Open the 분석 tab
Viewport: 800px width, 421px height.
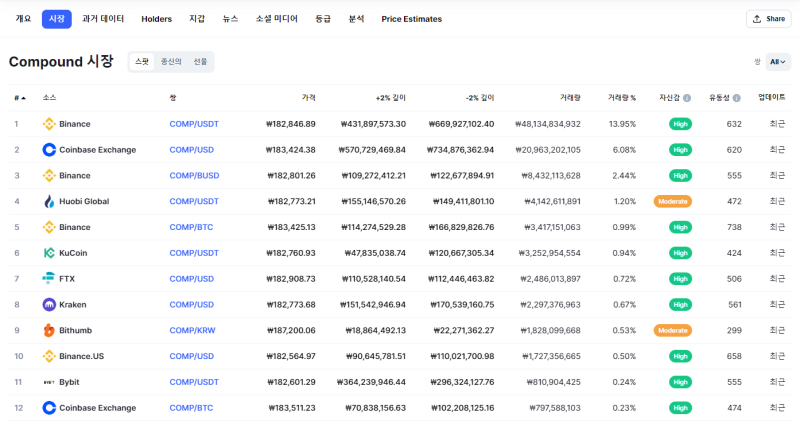pyautogui.click(x=356, y=19)
